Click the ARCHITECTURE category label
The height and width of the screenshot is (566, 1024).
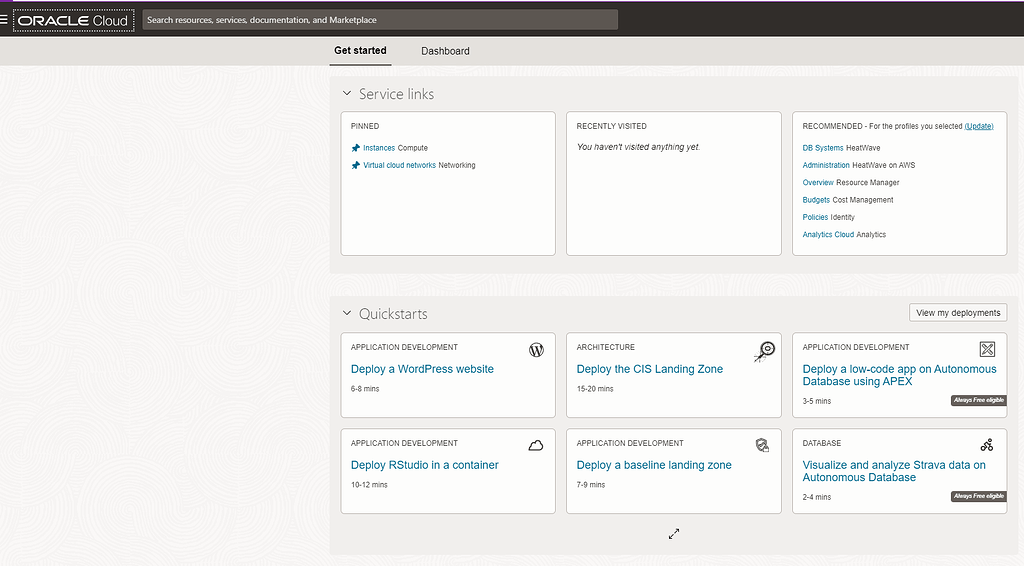pos(605,347)
